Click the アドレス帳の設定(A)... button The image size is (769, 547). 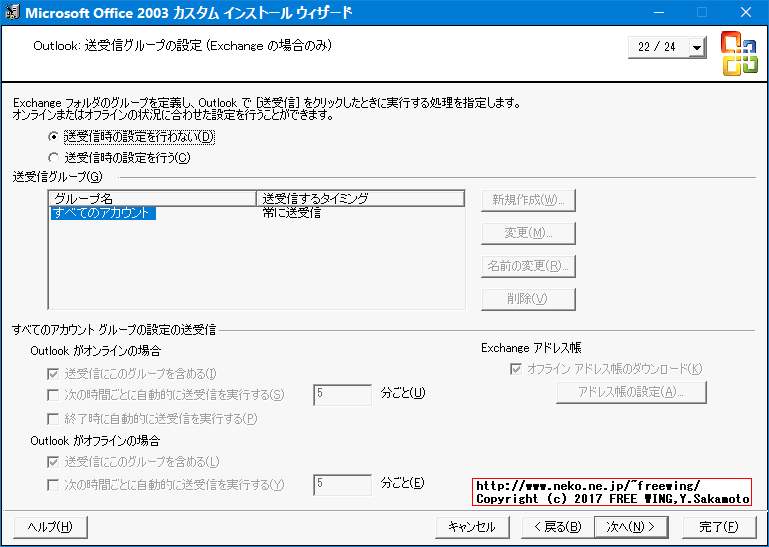click(x=631, y=392)
